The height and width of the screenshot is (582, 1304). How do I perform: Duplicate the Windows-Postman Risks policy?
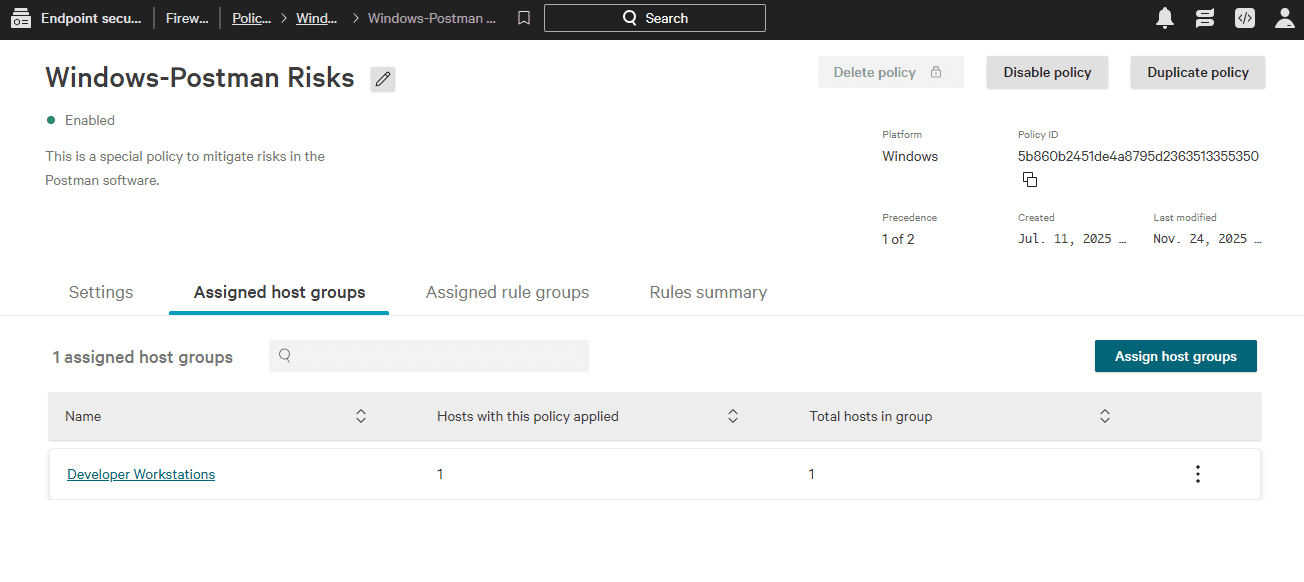tap(1197, 72)
